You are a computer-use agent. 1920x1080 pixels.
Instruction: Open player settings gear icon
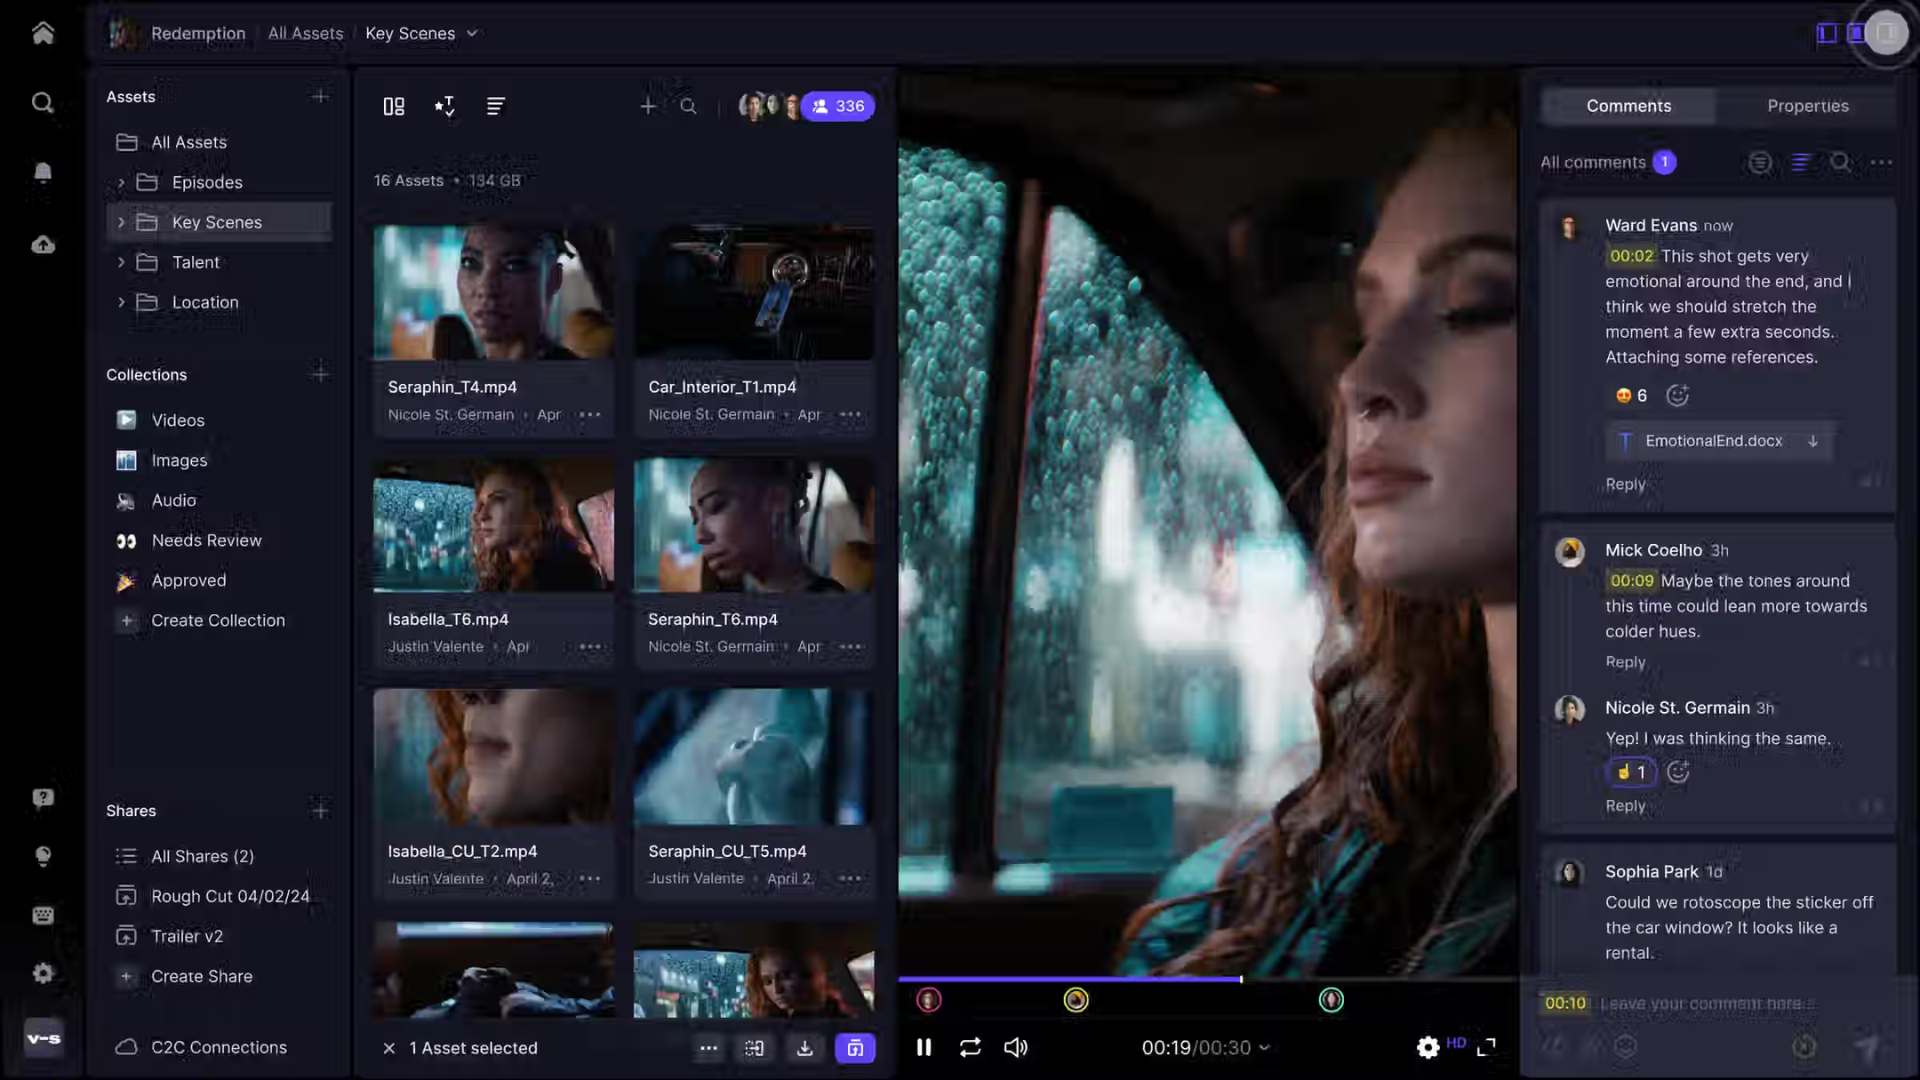tap(1428, 1047)
